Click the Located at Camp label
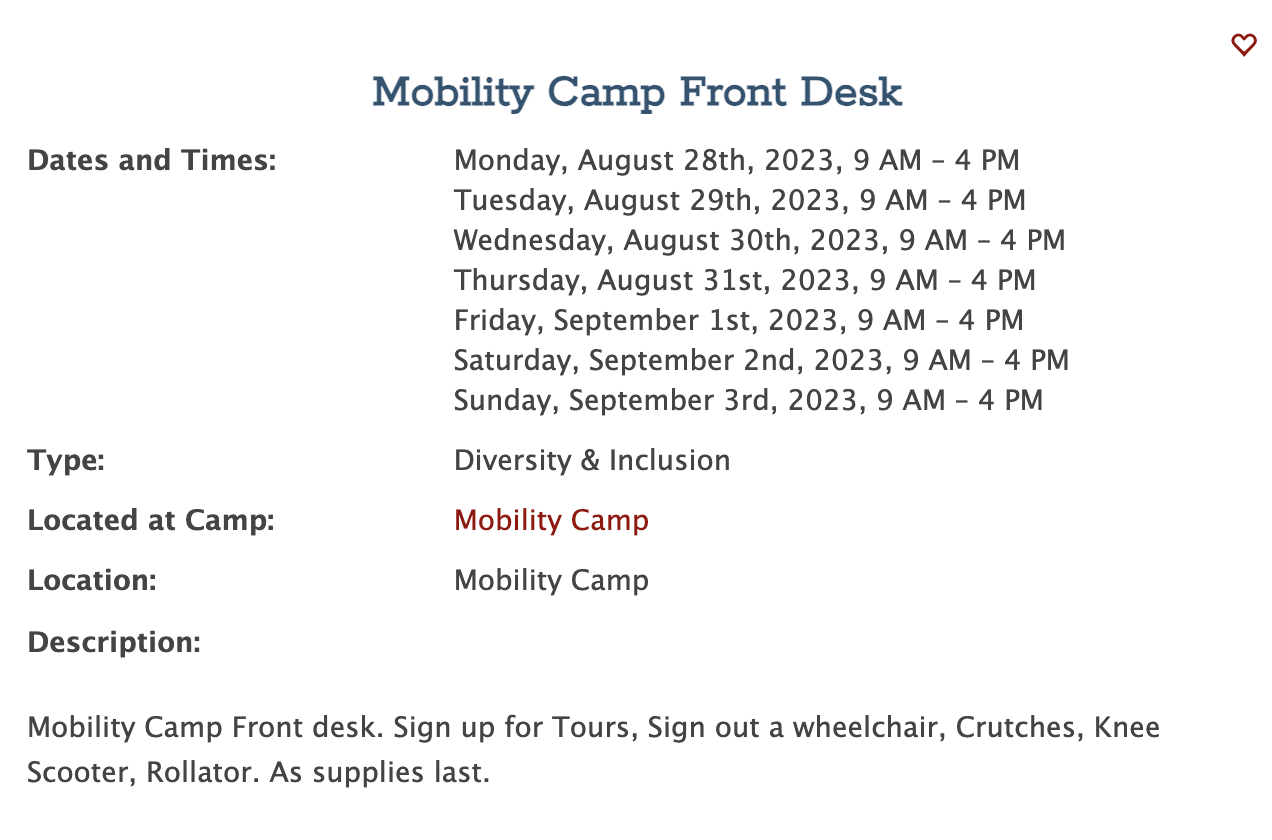1272x840 pixels. 151,520
